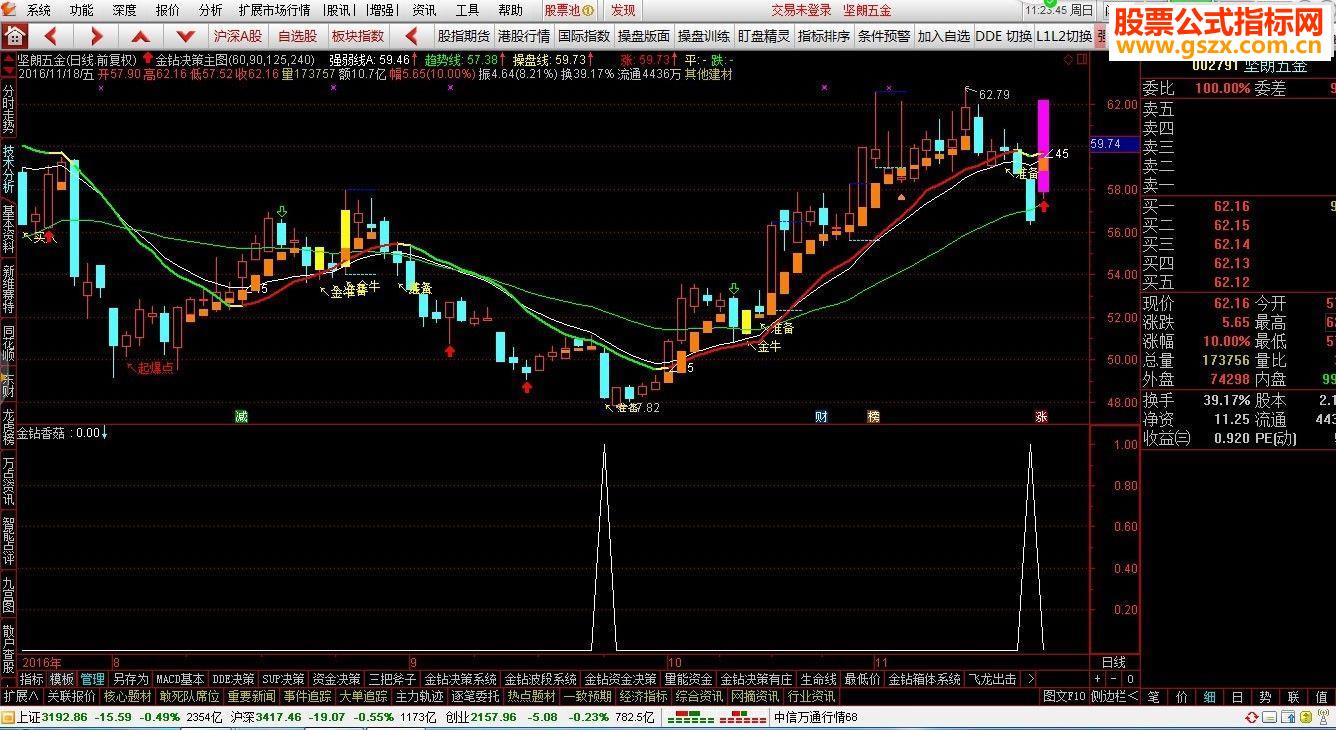Click the red 涨 marker on chart timeline

point(1041,416)
